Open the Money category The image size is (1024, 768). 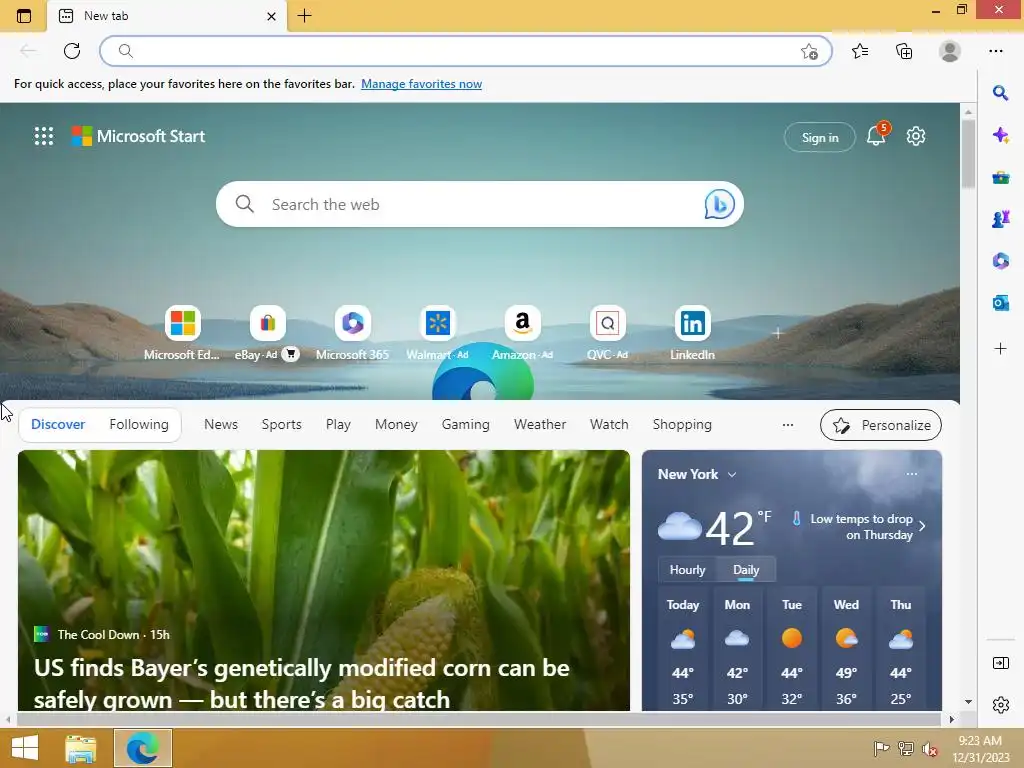pyautogui.click(x=396, y=424)
